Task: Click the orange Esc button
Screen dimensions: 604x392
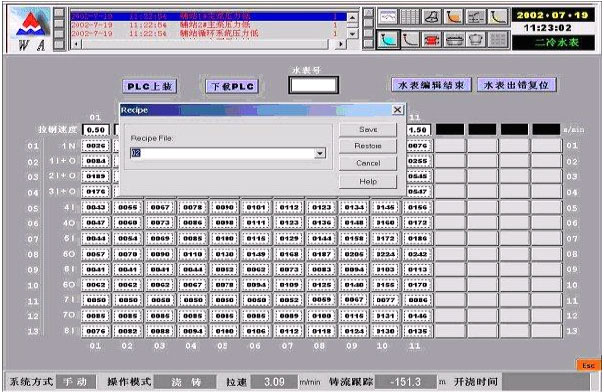Action: coord(588,365)
